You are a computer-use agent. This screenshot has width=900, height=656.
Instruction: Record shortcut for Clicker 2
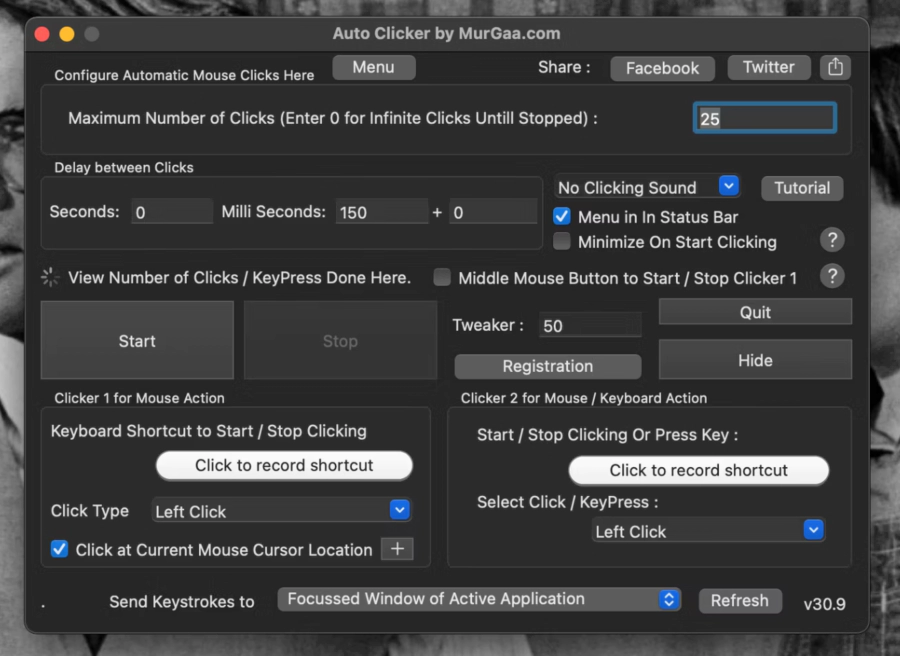pyautogui.click(x=699, y=470)
